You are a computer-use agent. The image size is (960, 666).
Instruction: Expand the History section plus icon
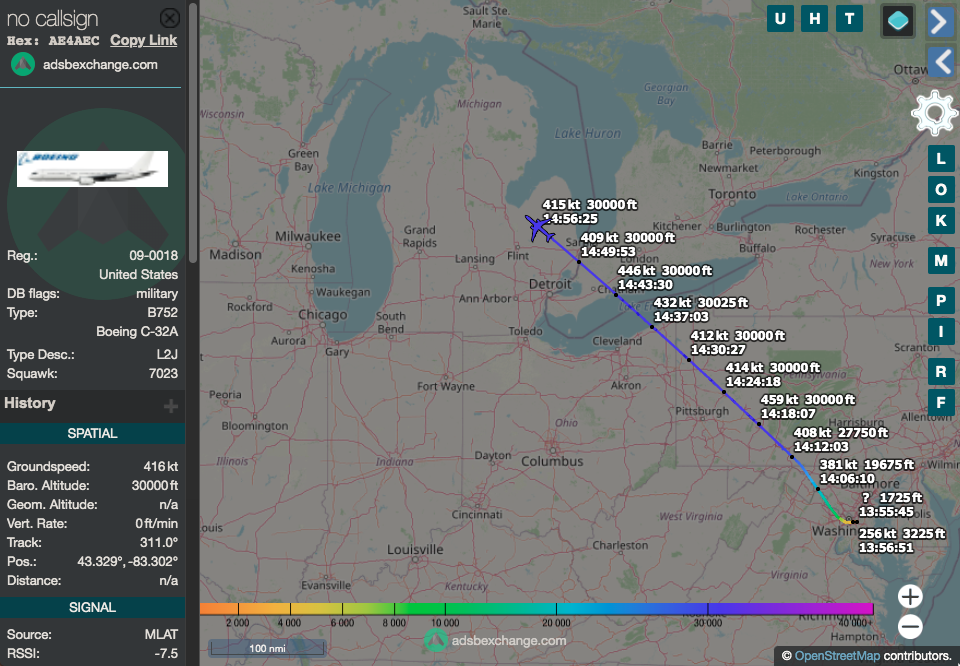pos(171,405)
